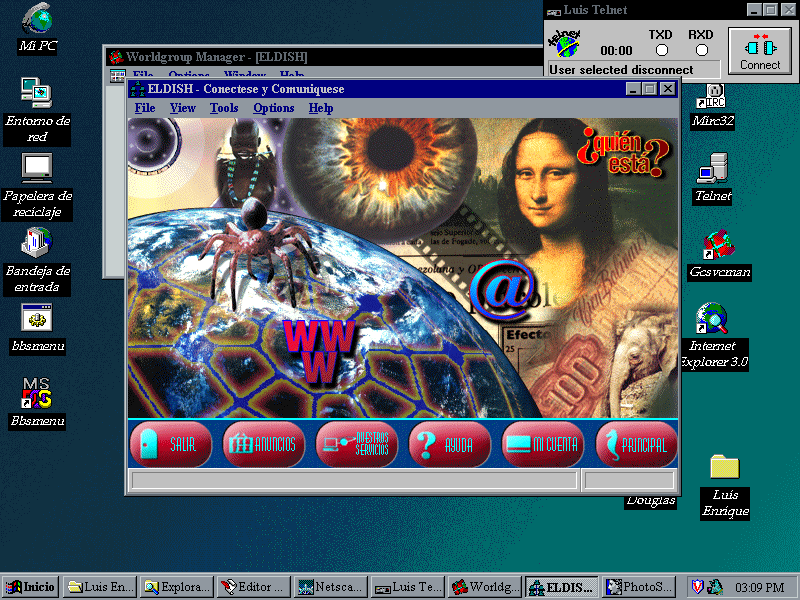Click the ¿quién está? graphic

pyautogui.click(x=624, y=154)
